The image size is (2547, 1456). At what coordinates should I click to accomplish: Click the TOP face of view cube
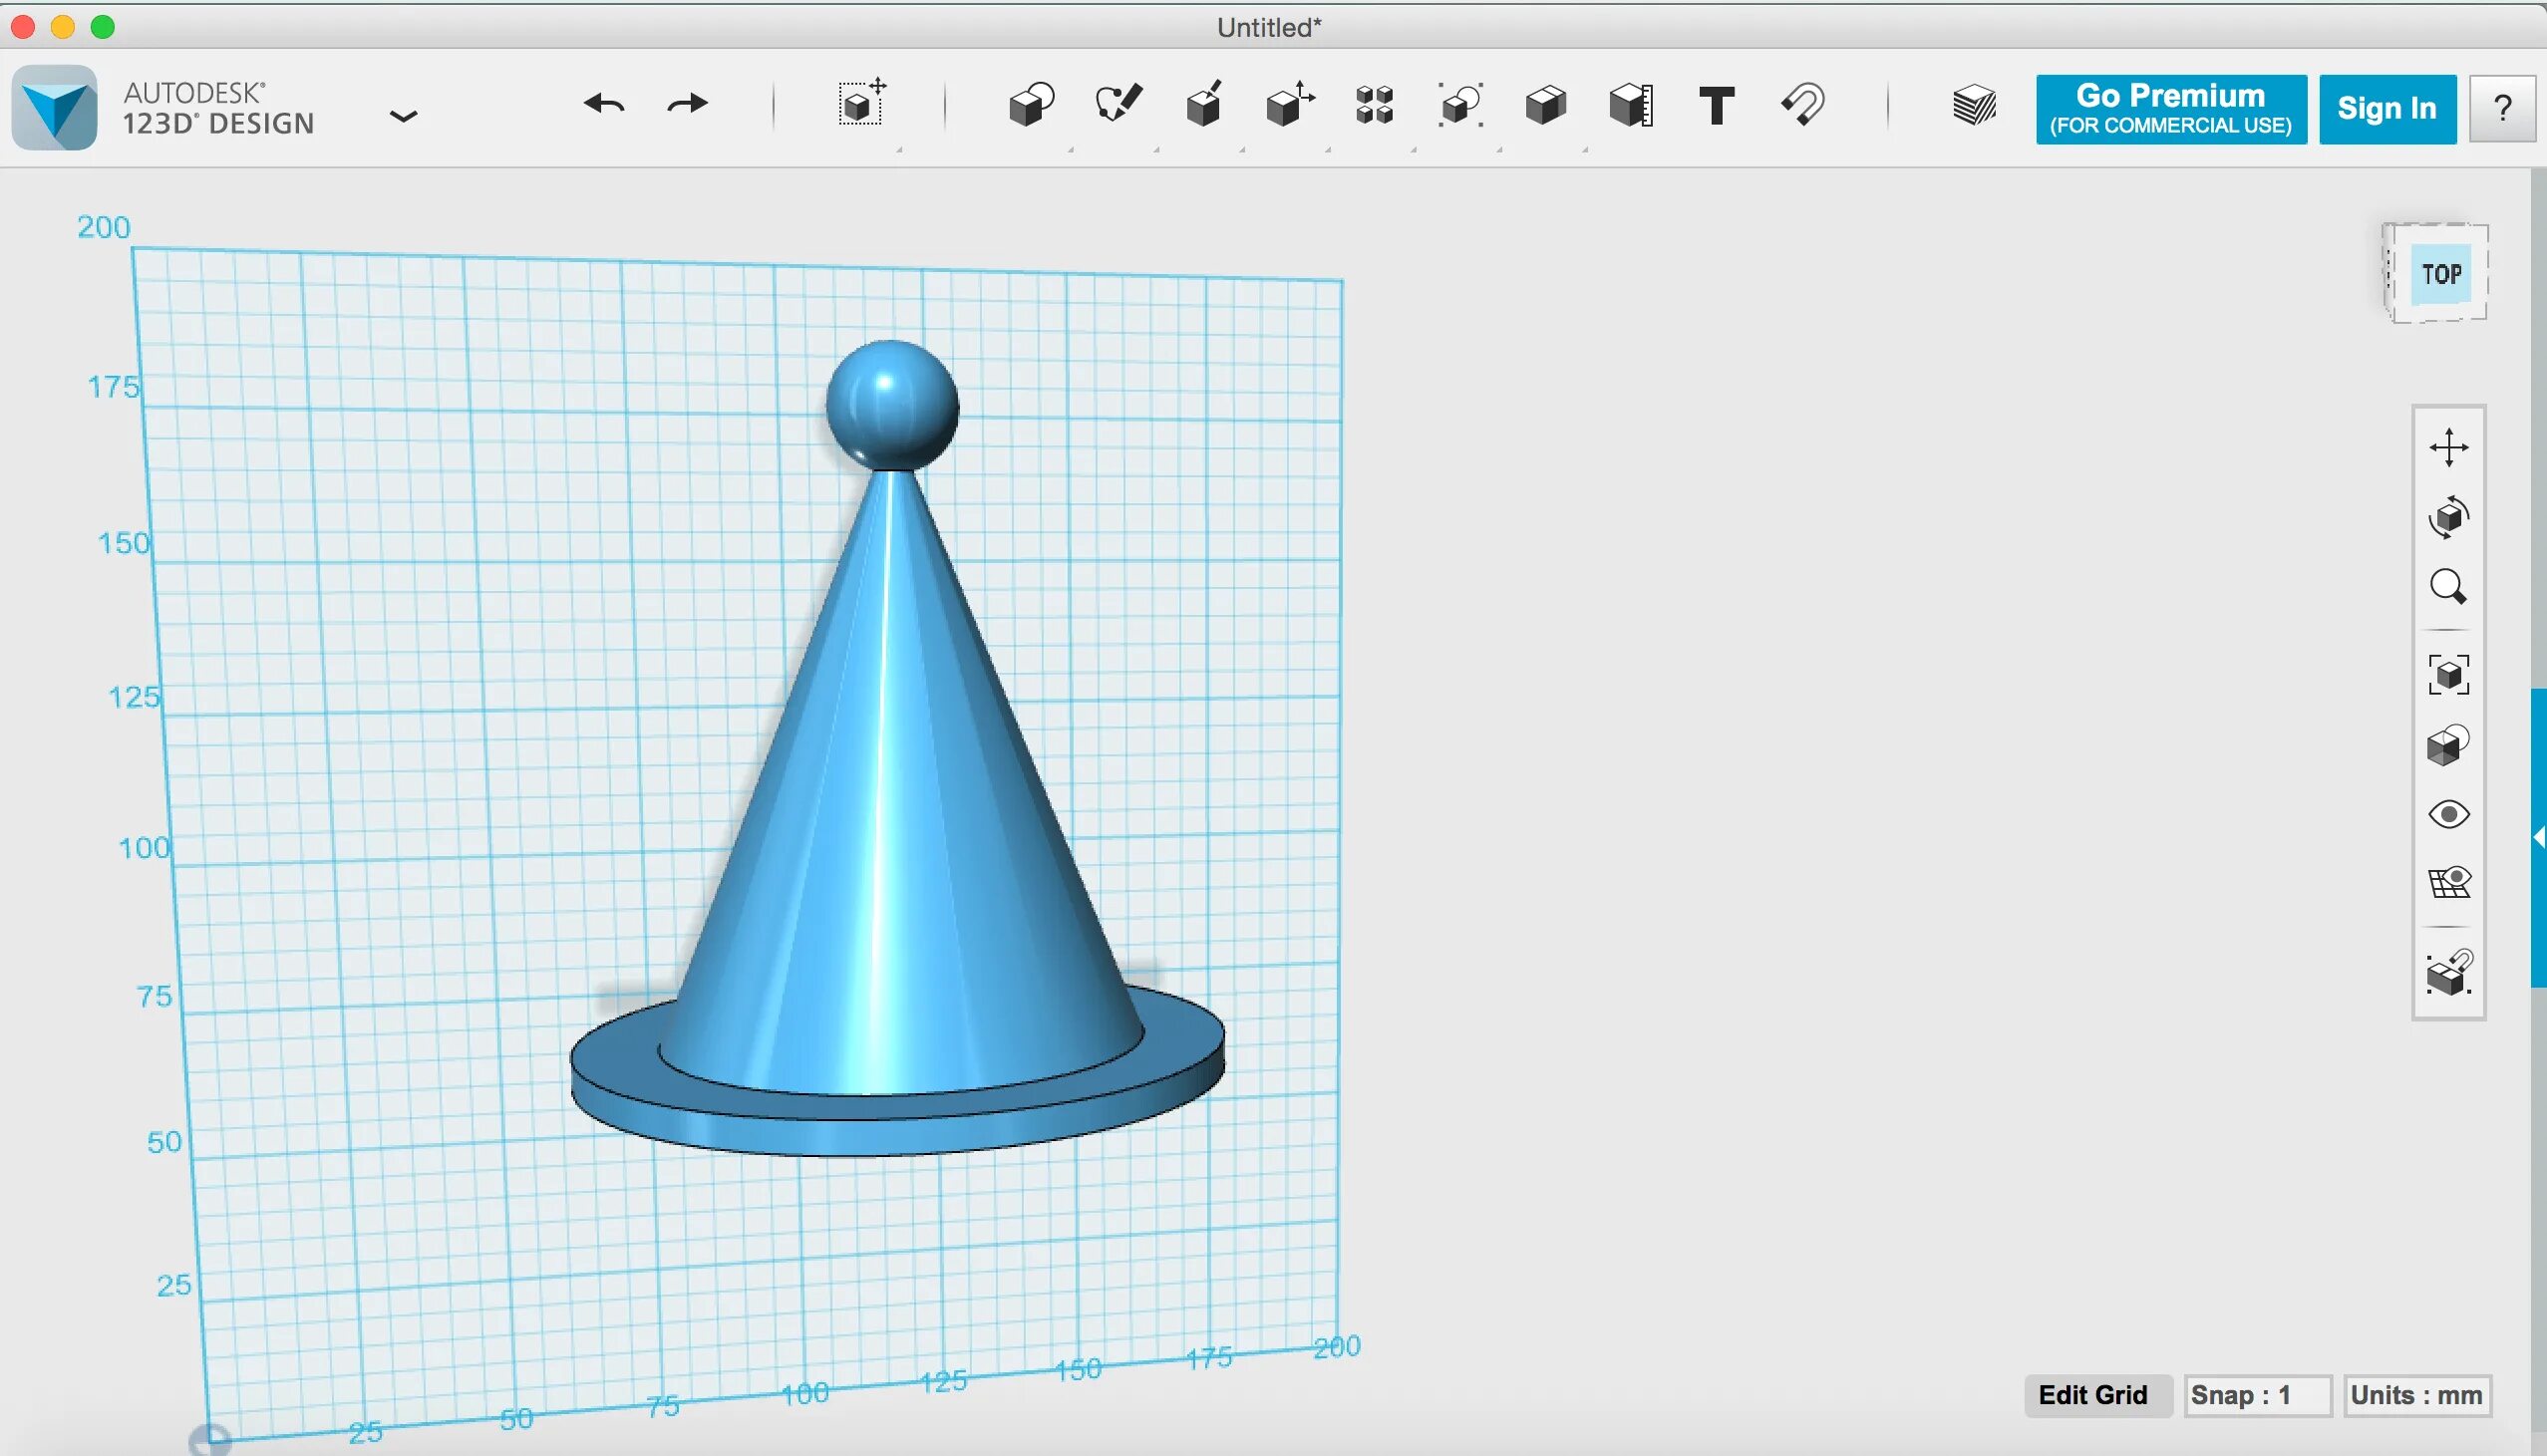tap(2440, 274)
